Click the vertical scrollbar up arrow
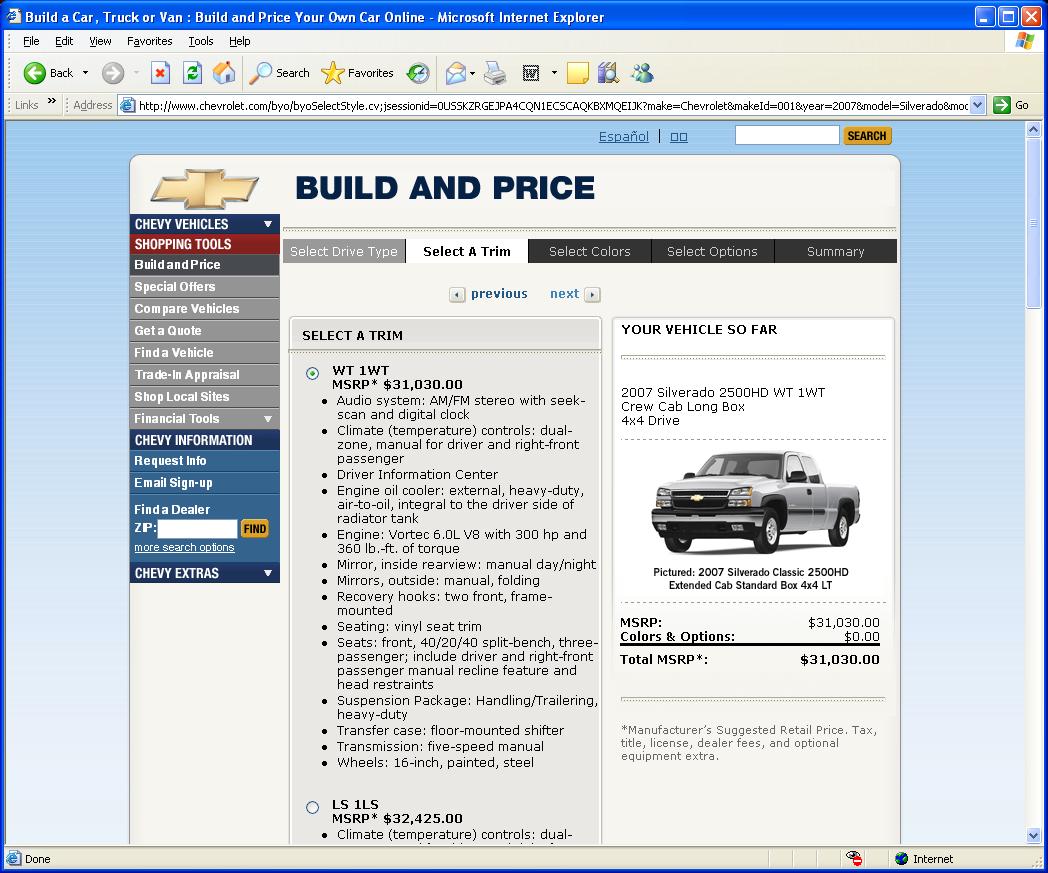Screen dimensions: 1048x873 coord(1033,129)
